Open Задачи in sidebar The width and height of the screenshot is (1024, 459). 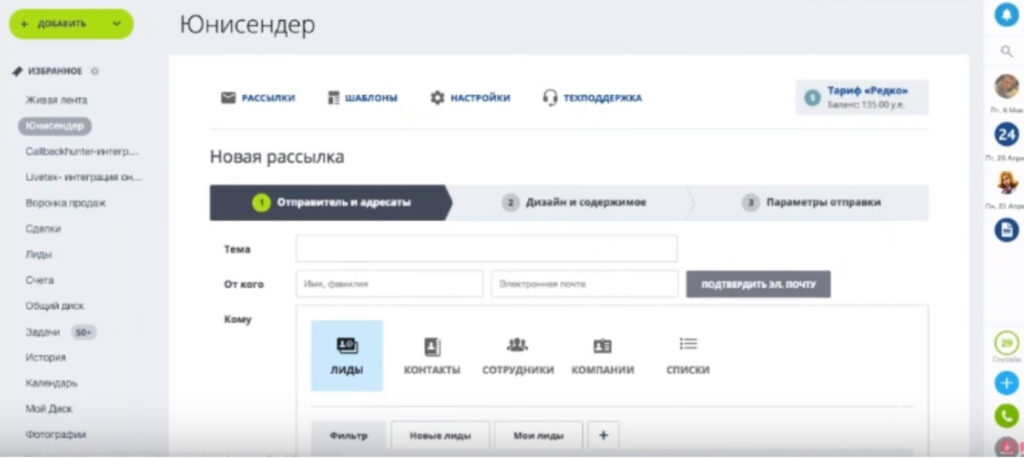42,332
